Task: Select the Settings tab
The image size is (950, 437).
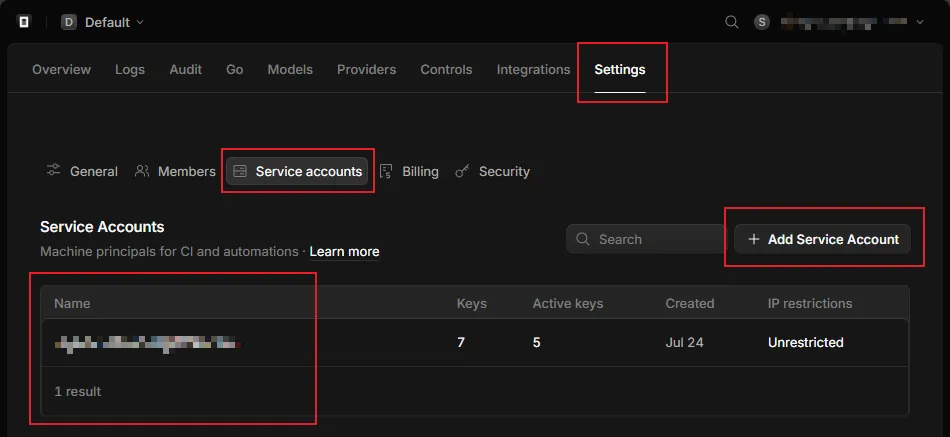Action: [x=620, y=70]
